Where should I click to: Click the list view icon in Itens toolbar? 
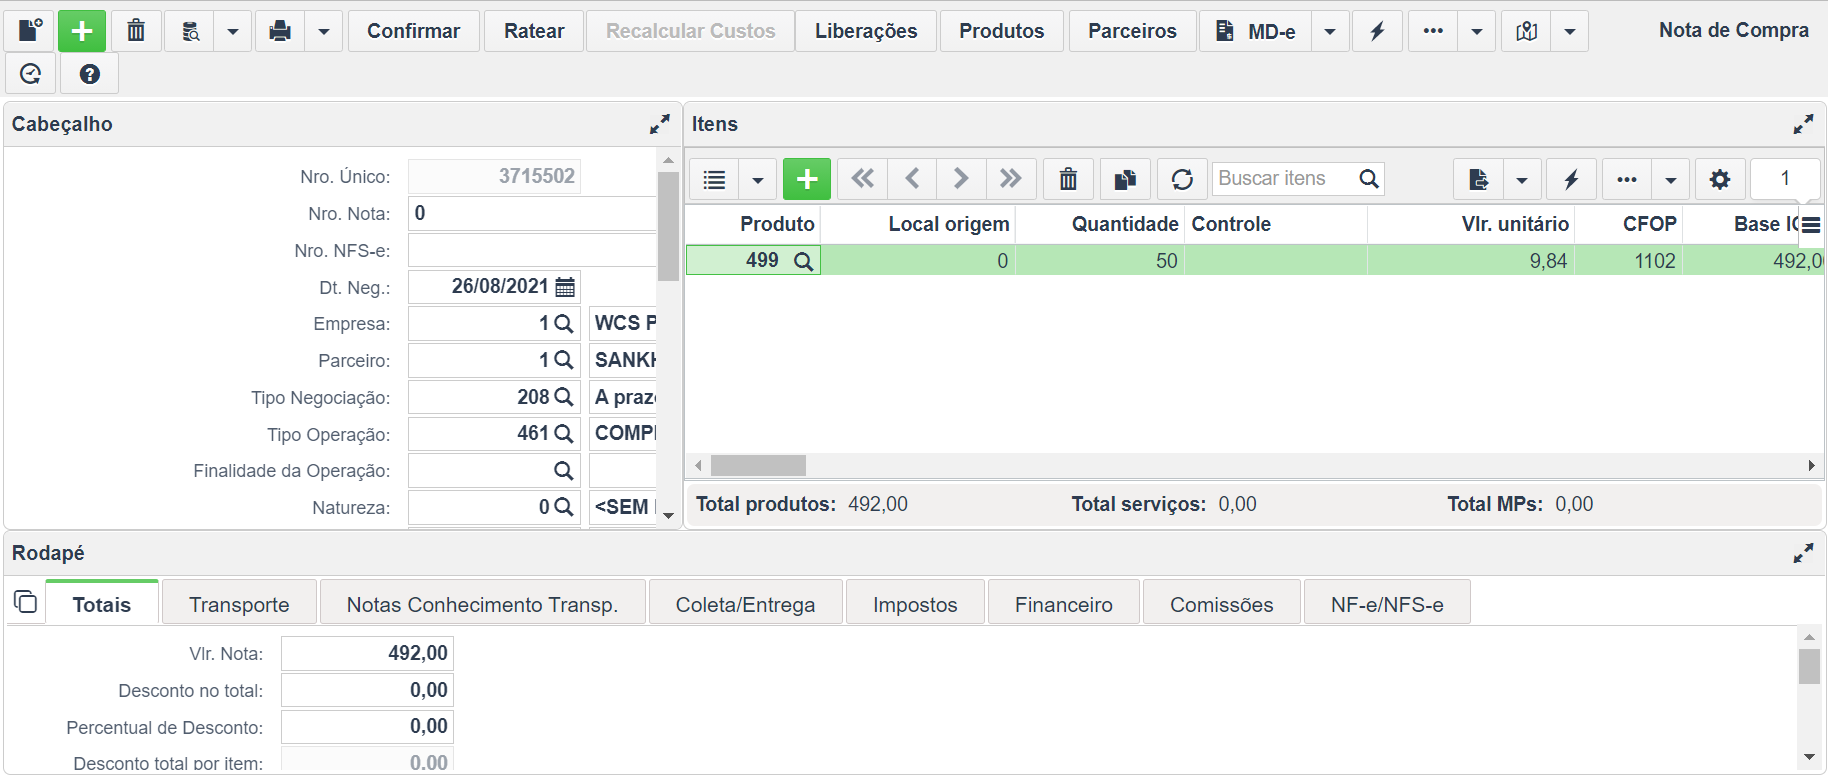[714, 179]
